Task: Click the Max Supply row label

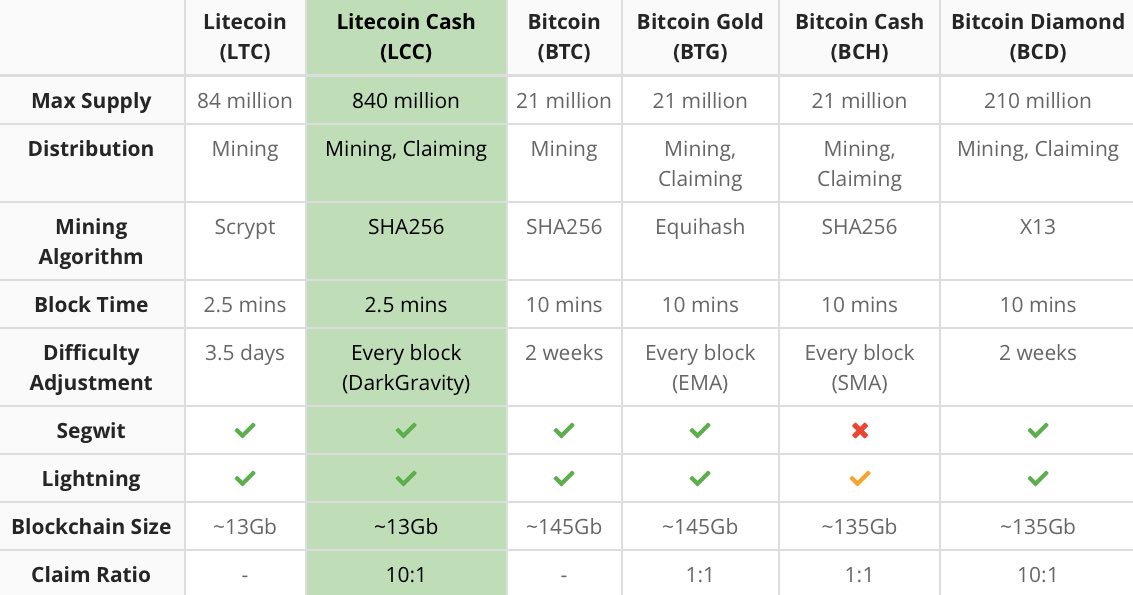Action: (x=91, y=101)
